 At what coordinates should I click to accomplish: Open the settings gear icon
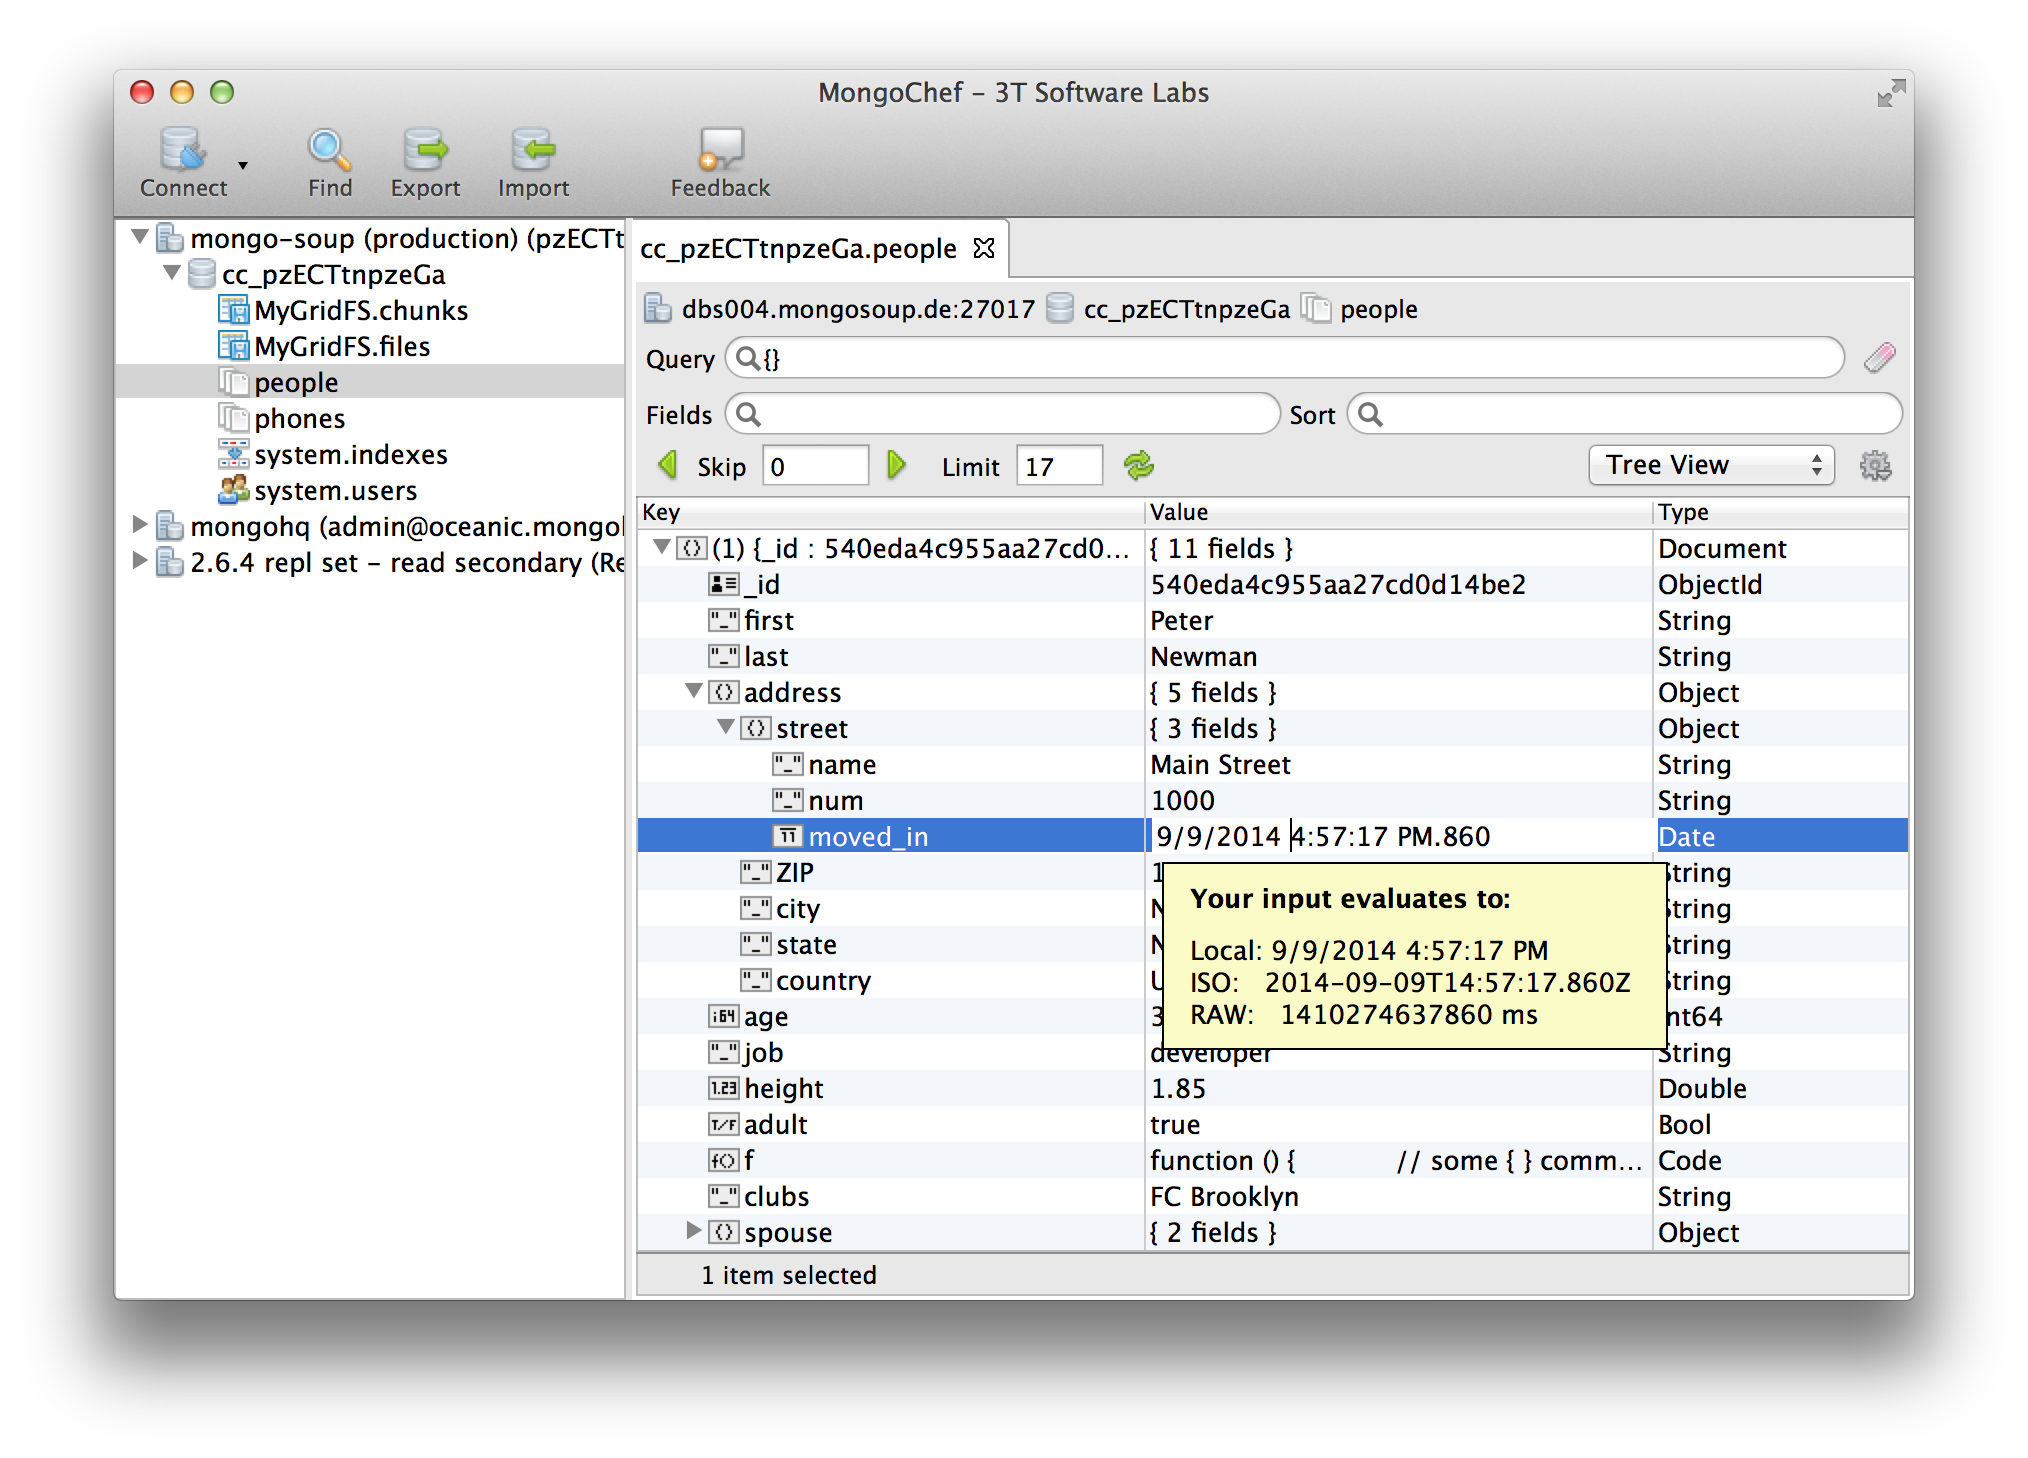click(x=1875, y=466)
